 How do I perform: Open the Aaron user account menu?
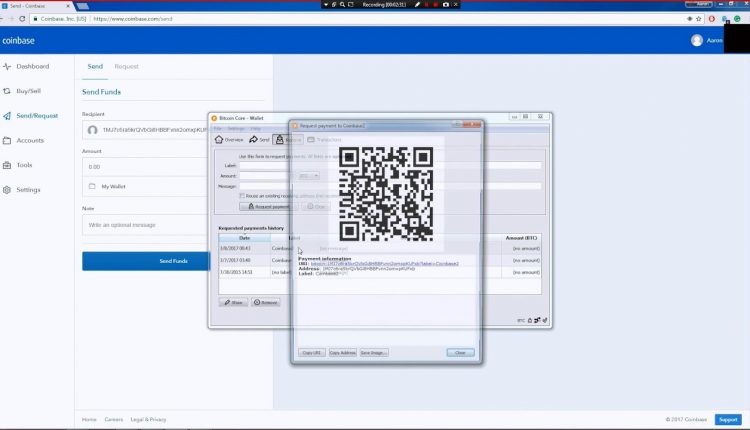[707, 41]
